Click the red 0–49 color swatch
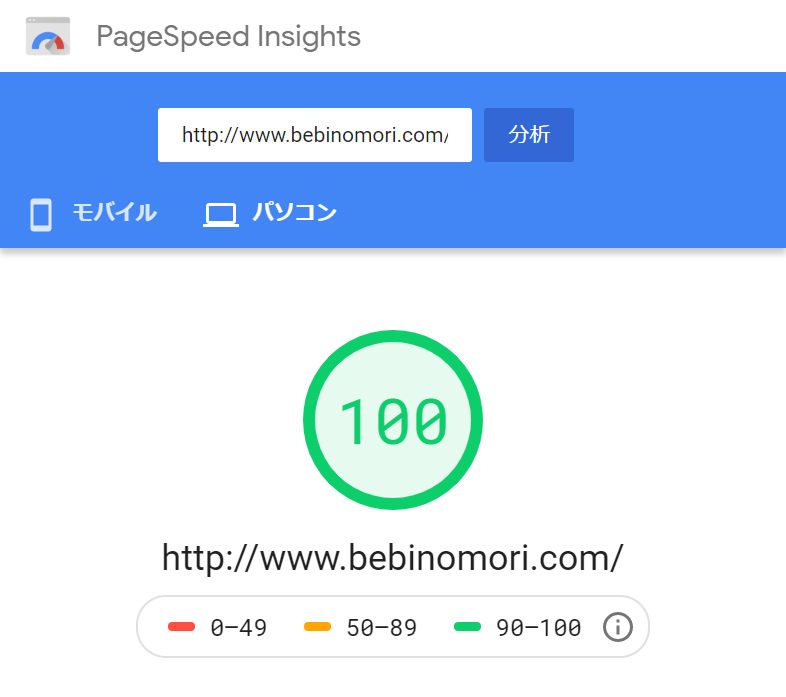Screen dimensions: 786x697 [181, 626]
